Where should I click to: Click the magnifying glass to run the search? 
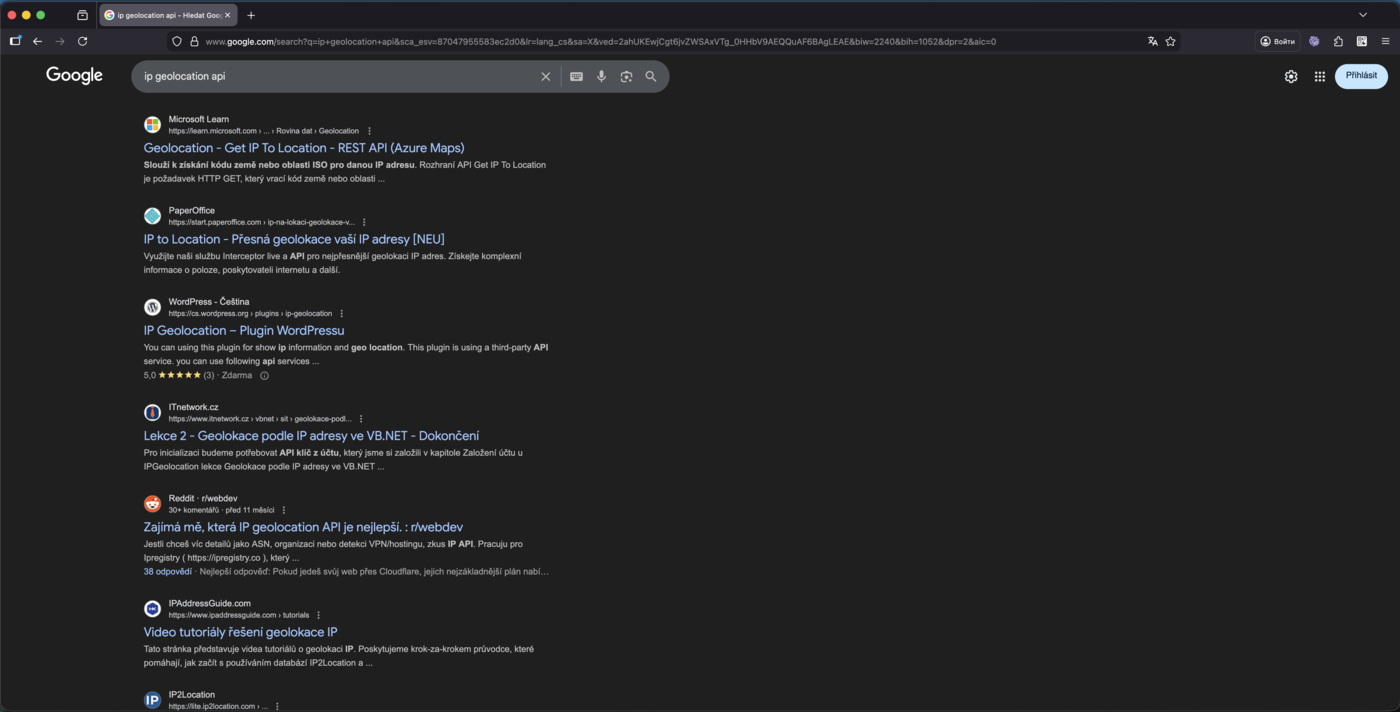[651, 76]
